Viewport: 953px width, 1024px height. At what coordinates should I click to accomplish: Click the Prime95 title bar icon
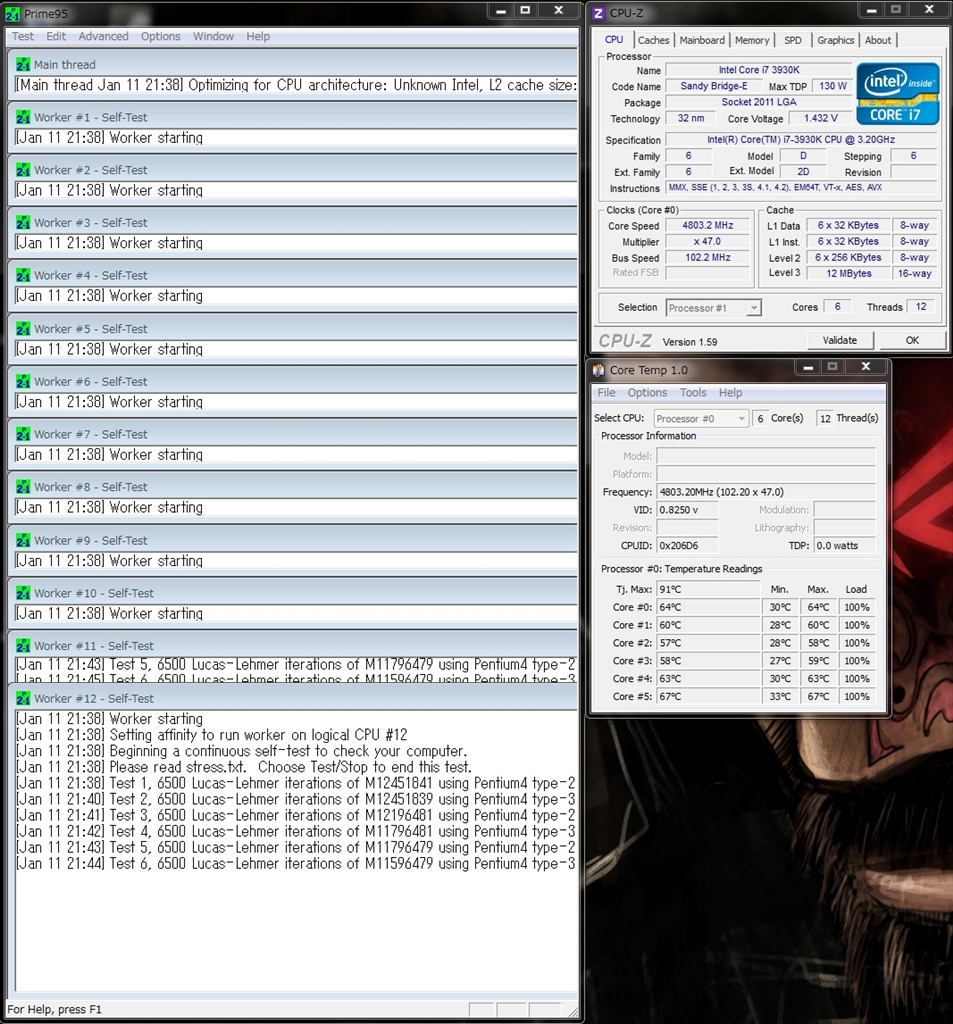click(13, 10)
